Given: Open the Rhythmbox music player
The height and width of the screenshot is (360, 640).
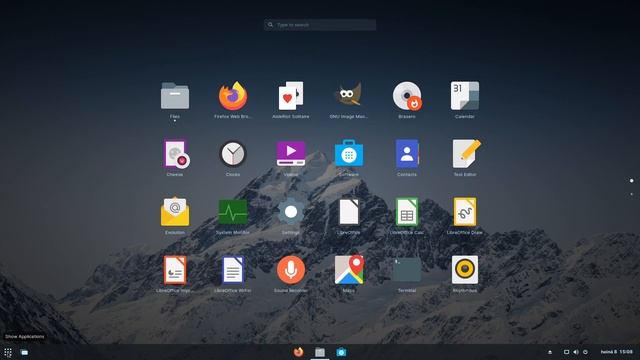Looking at the screenshot, I should [x=465, y=270].
